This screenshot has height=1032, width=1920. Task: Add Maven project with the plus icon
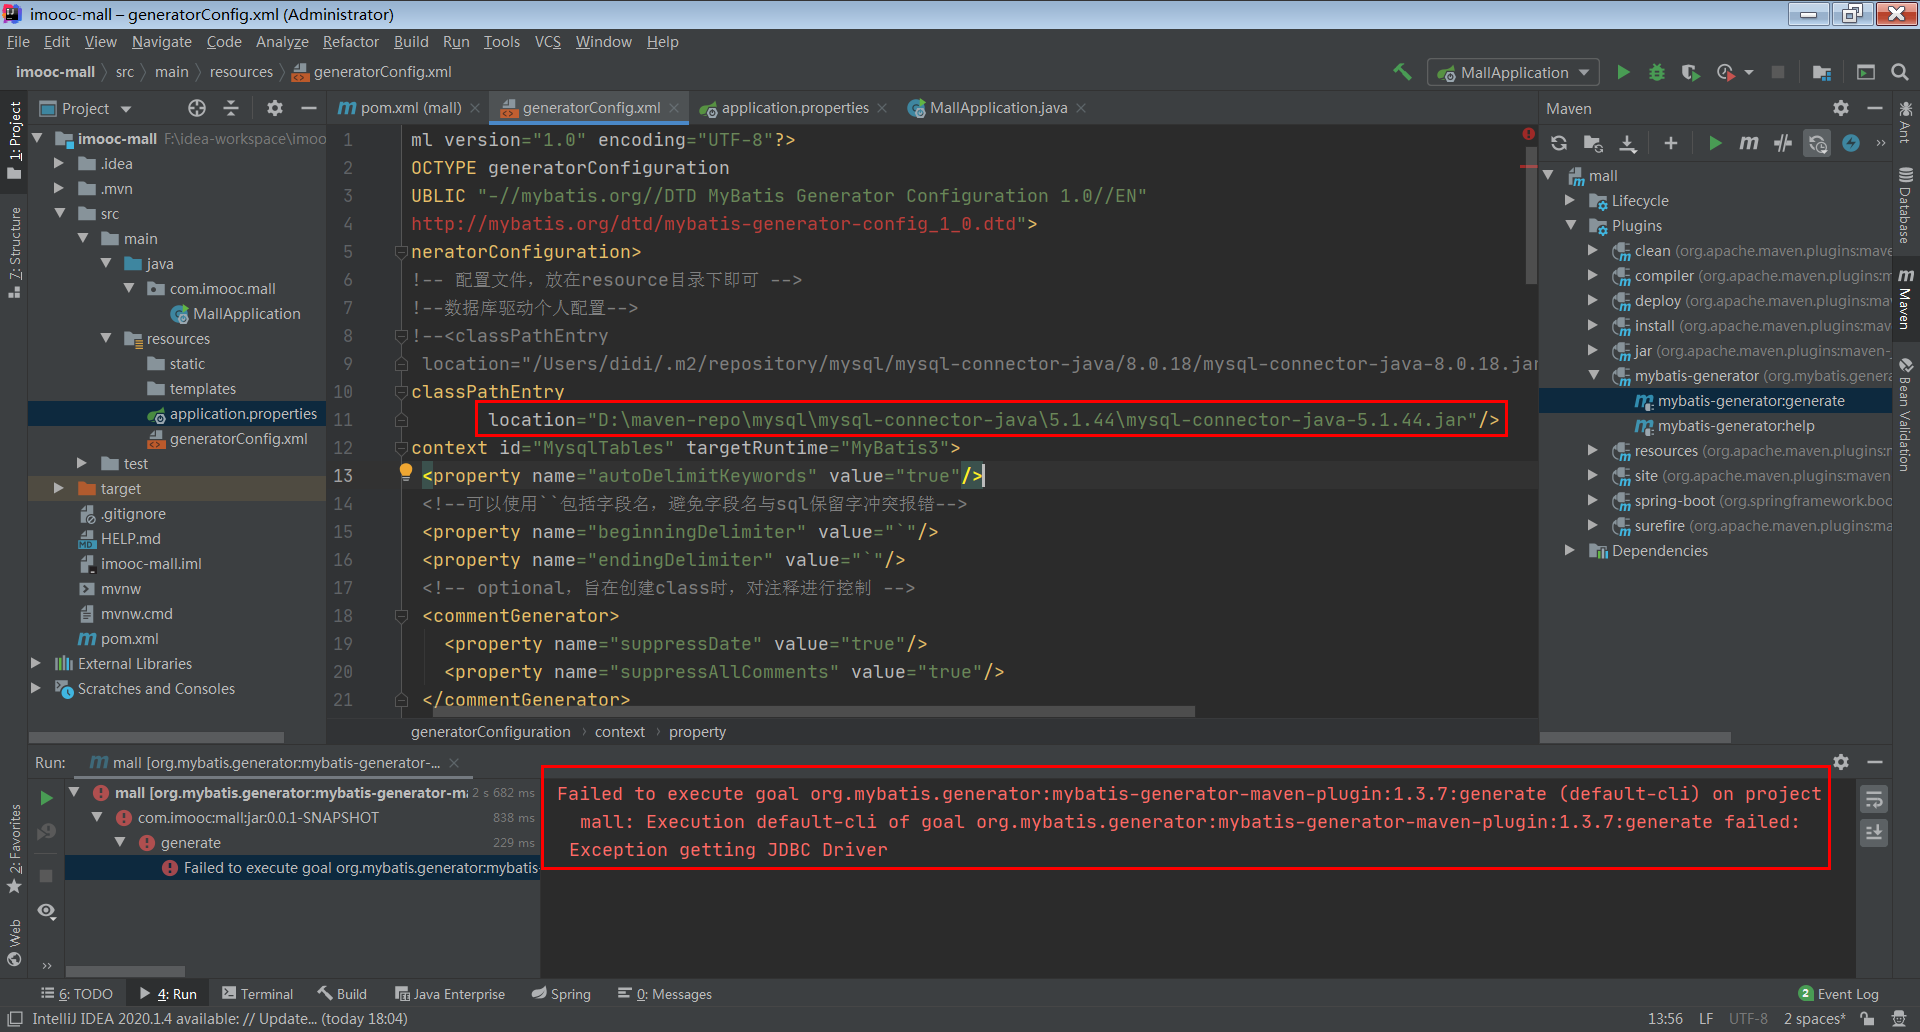[x=1670, y=143]
